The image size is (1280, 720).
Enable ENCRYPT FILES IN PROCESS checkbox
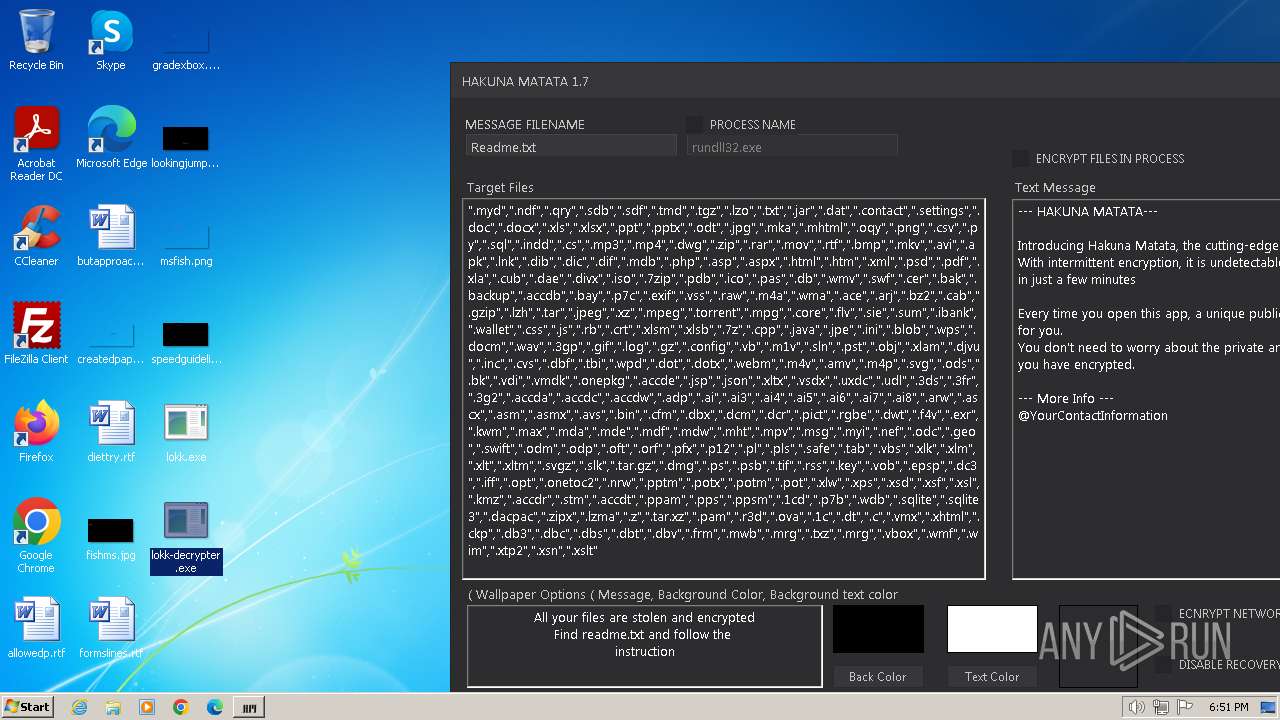pyautogui.click(x=1020, y=158)
